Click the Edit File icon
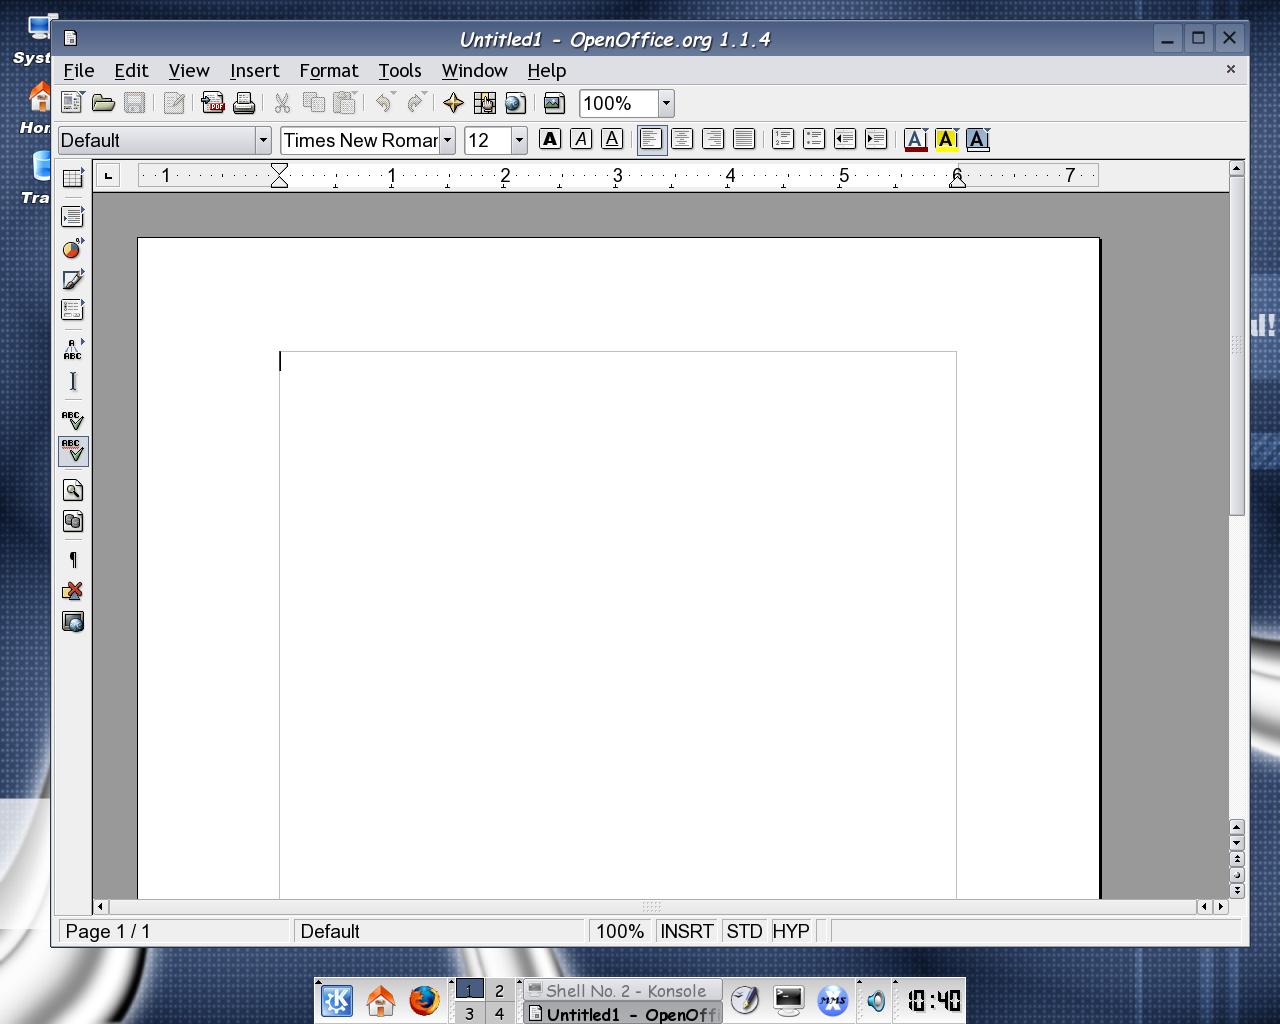The image size is (1280, 1024). coord(174,103)
